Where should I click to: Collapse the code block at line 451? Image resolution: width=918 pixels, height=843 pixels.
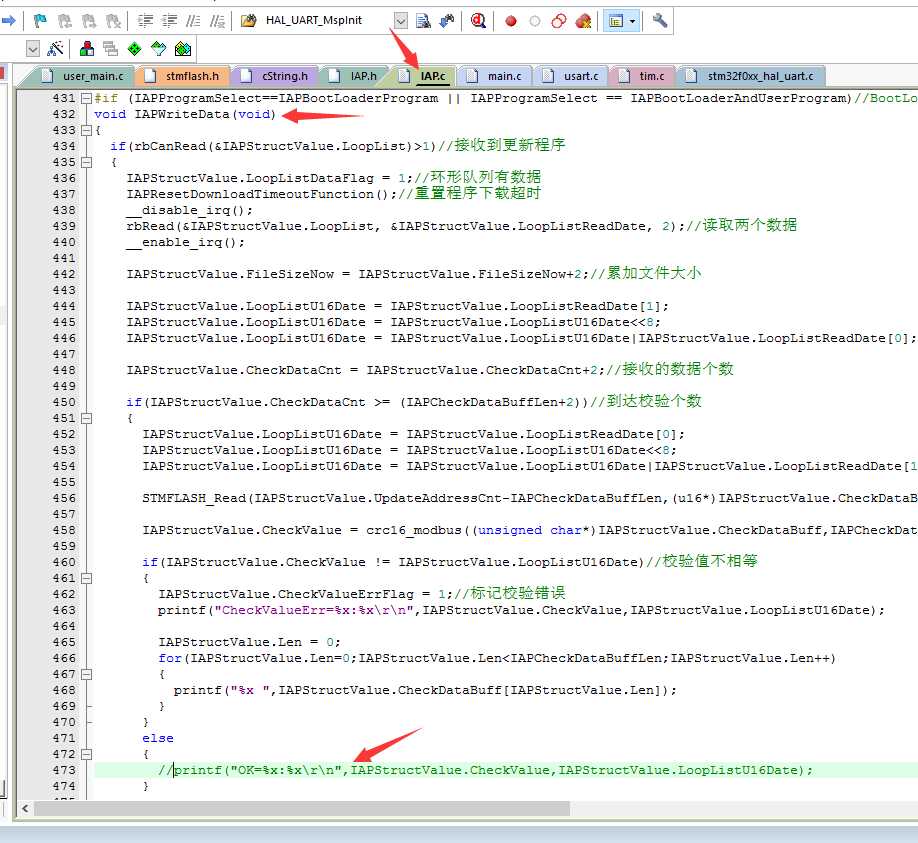pyautogui.click(x=86, y=419)
